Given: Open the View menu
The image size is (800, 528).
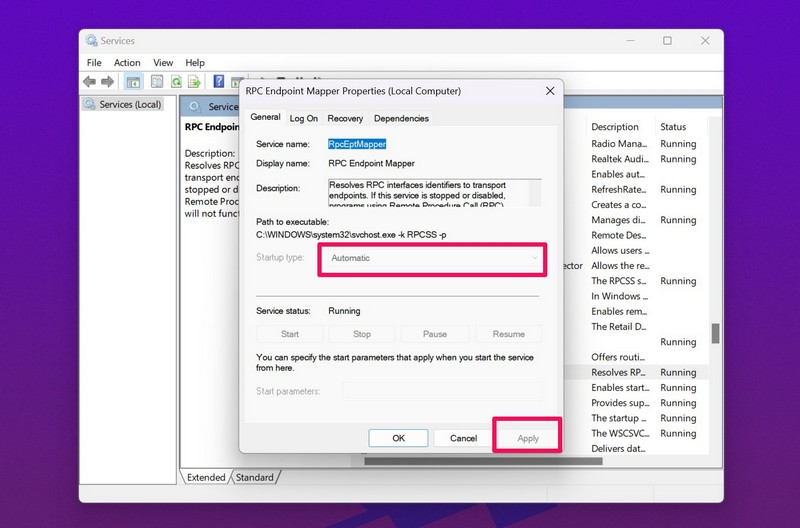Looking at the screenshot, I should [x=163, y=62].
